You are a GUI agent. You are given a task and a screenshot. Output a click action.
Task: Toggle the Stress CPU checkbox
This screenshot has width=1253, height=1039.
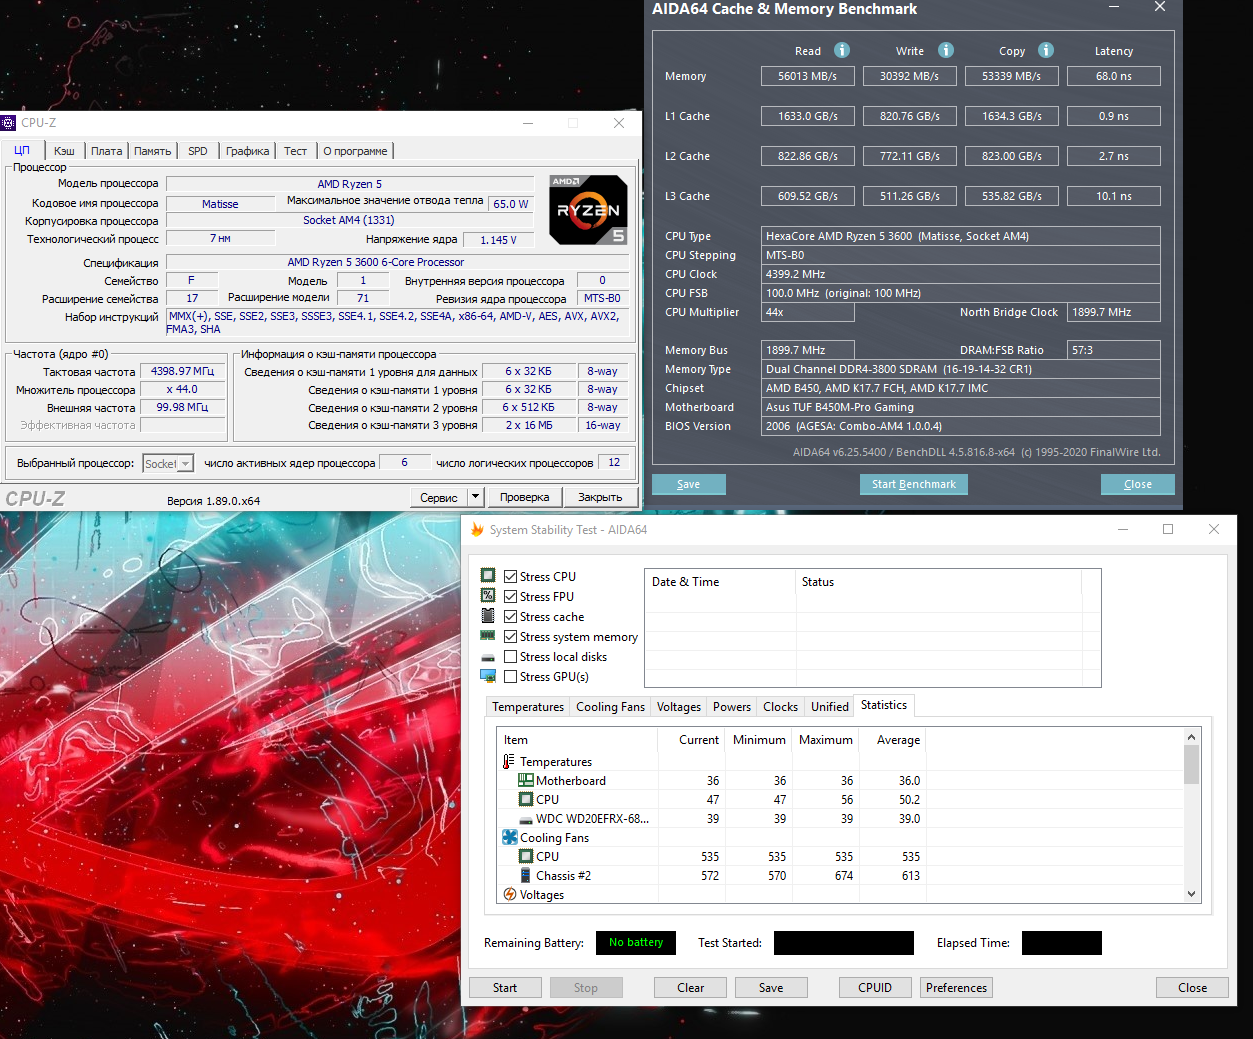510,576
